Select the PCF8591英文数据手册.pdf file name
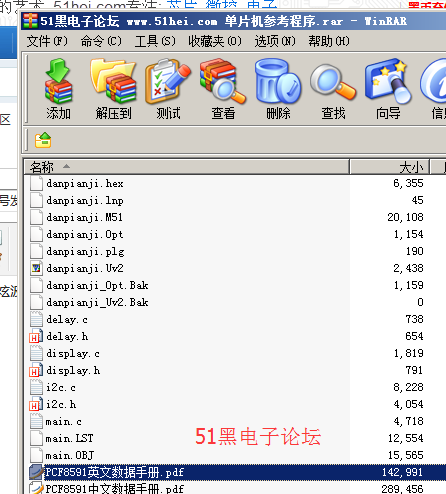Image resolution: width=446 pixels, height=494 pixels. click(x=114, y=472)
